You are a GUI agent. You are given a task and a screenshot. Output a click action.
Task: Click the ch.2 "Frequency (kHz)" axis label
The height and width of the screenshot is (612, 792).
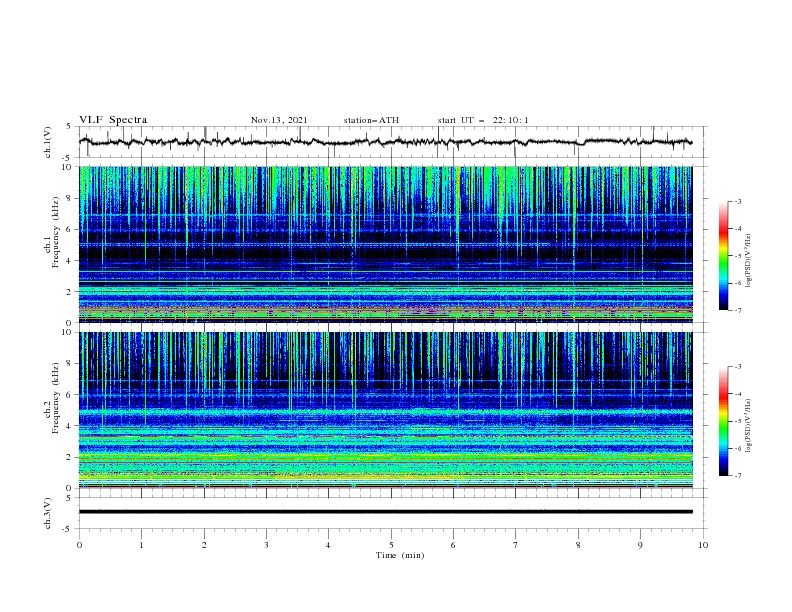56,397
